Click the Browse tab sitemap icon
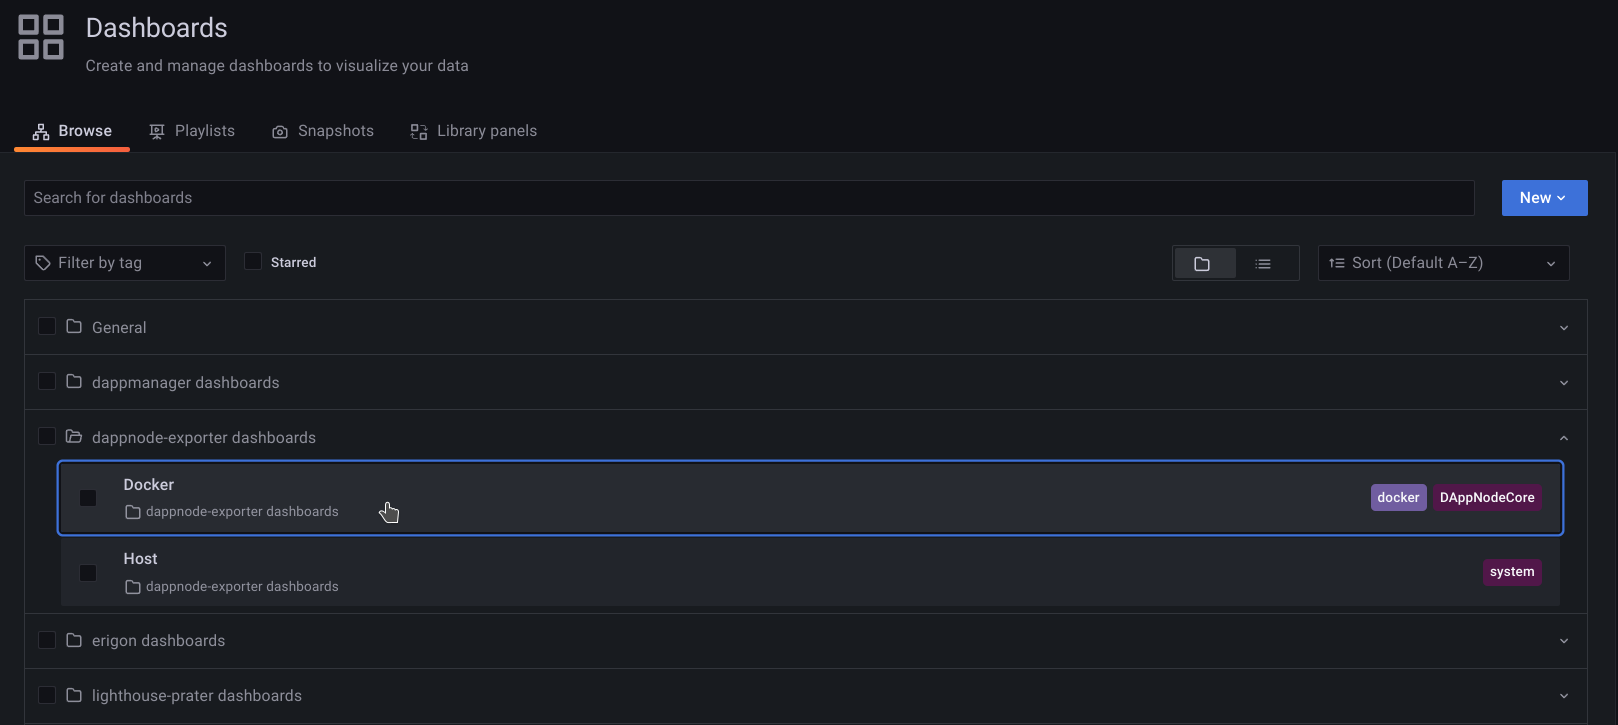The height and width of the screenshot is (725, 1618). click(x=41, y=132)
